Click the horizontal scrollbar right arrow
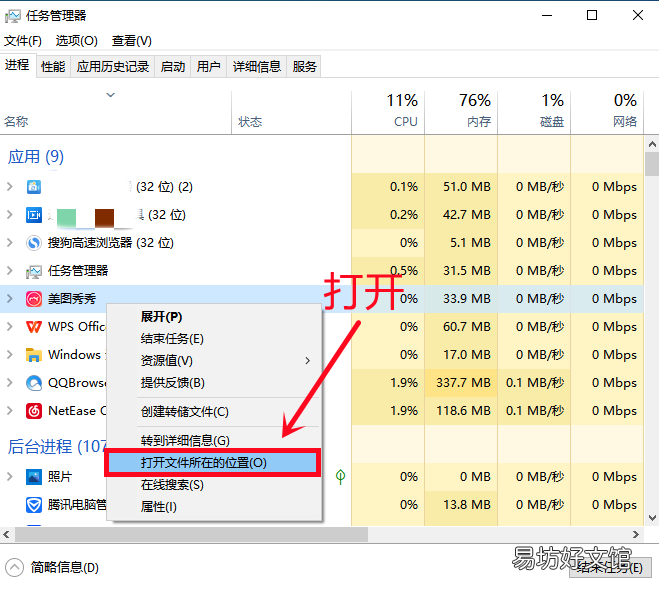 tap(636, 535)
